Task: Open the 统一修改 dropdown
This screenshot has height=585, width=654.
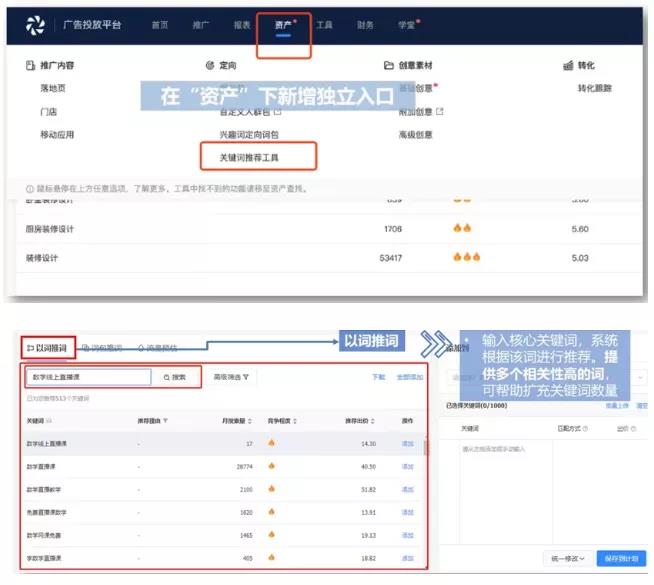Action: point(568,558)
